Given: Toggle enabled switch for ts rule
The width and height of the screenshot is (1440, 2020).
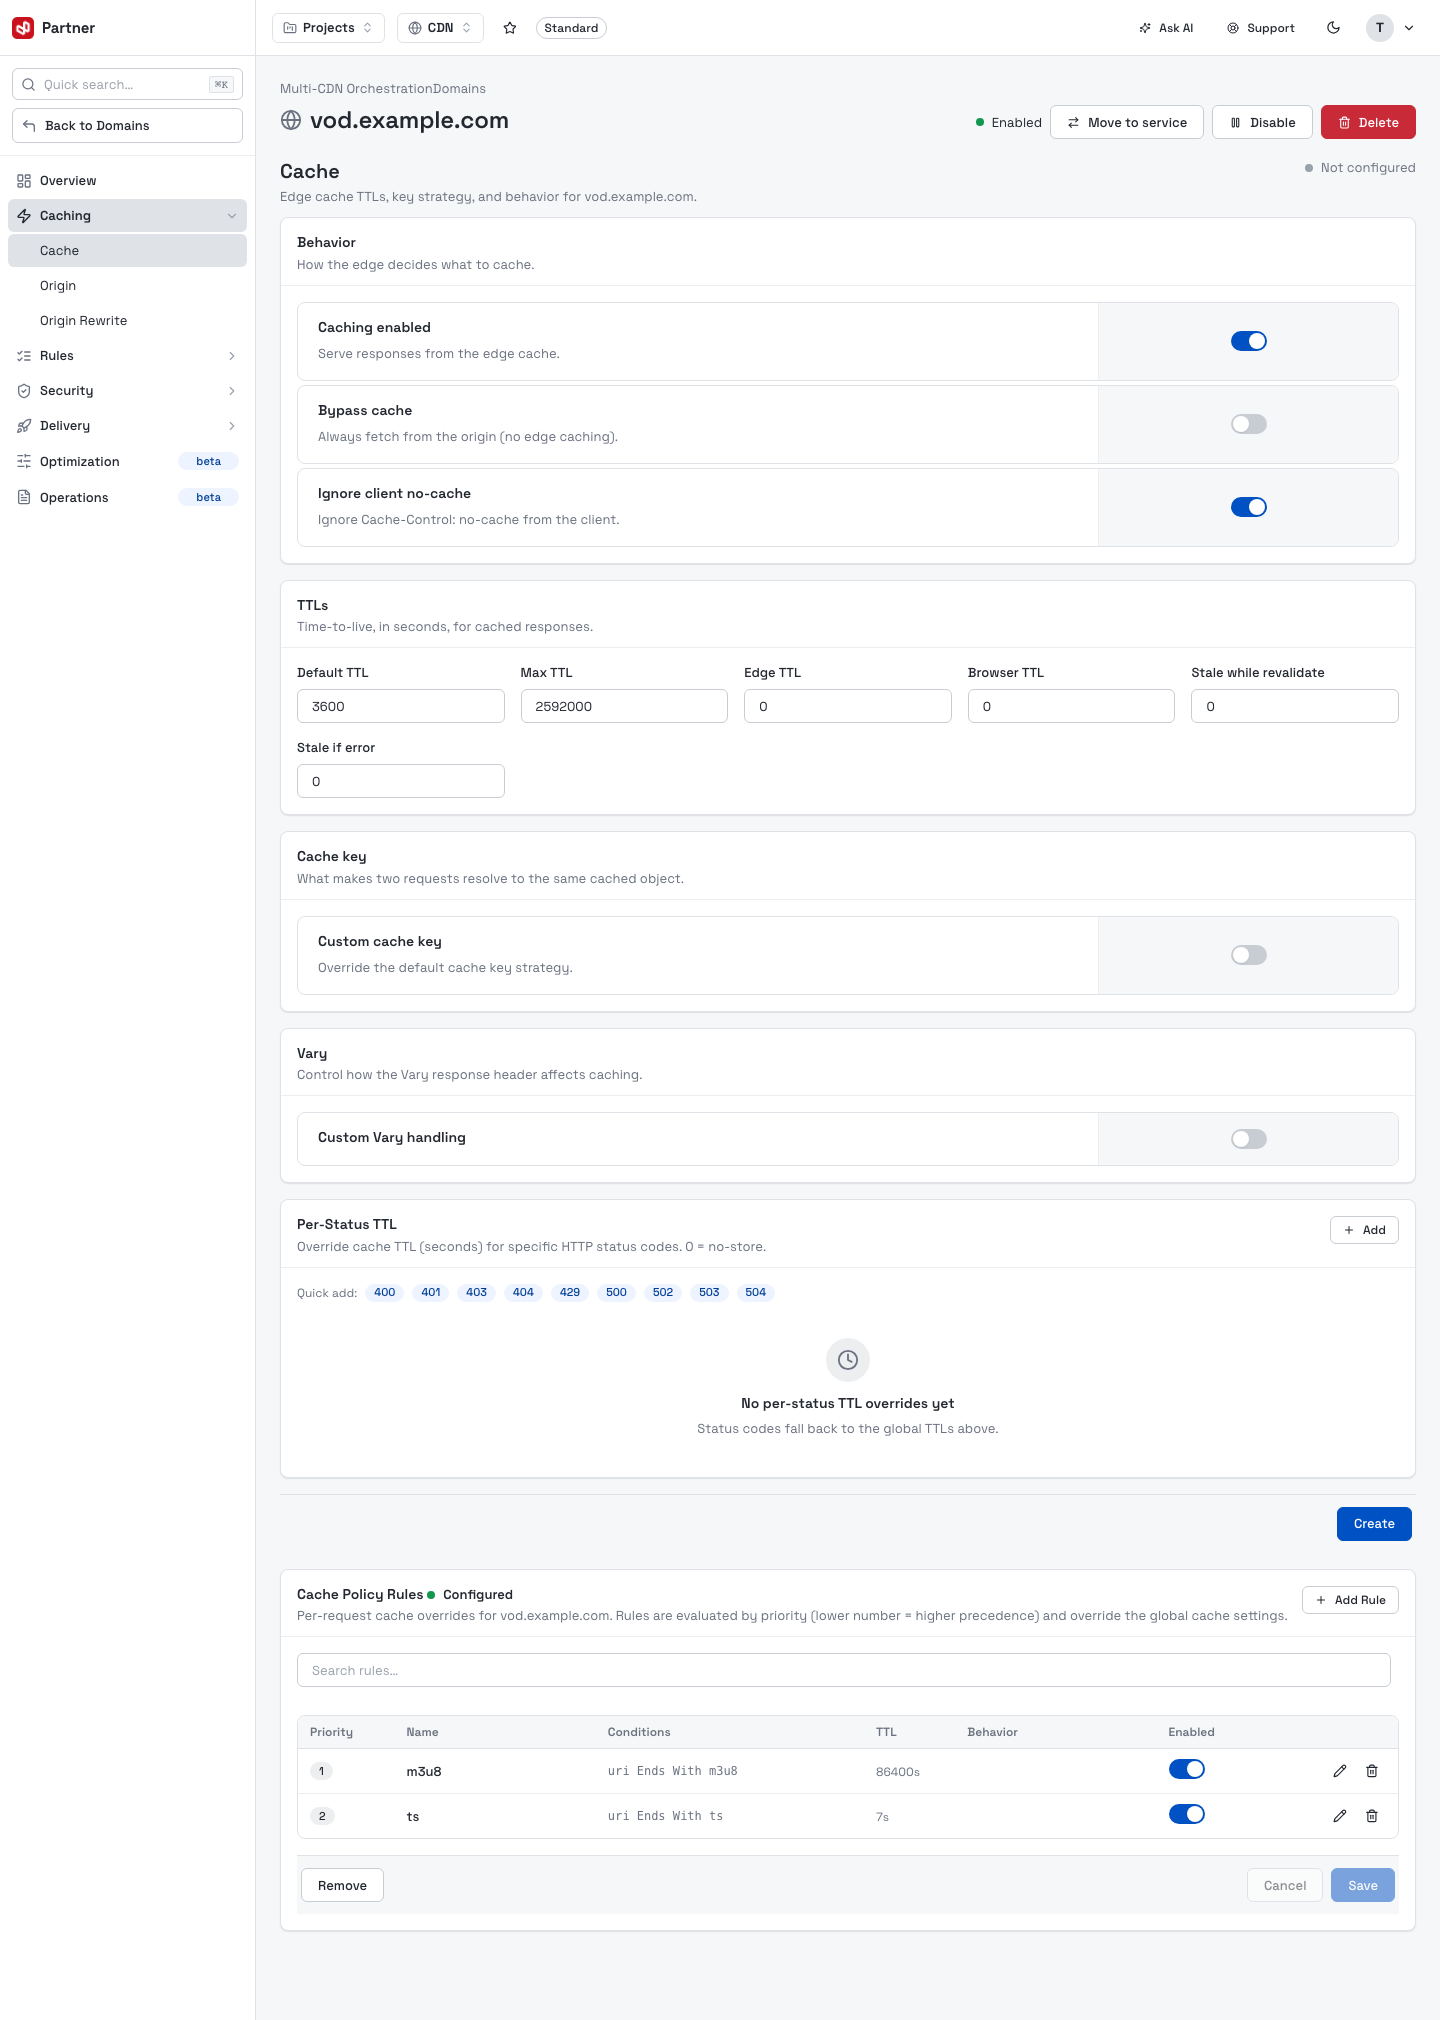Looking at the screenshot, I should coord(1187,1814).
